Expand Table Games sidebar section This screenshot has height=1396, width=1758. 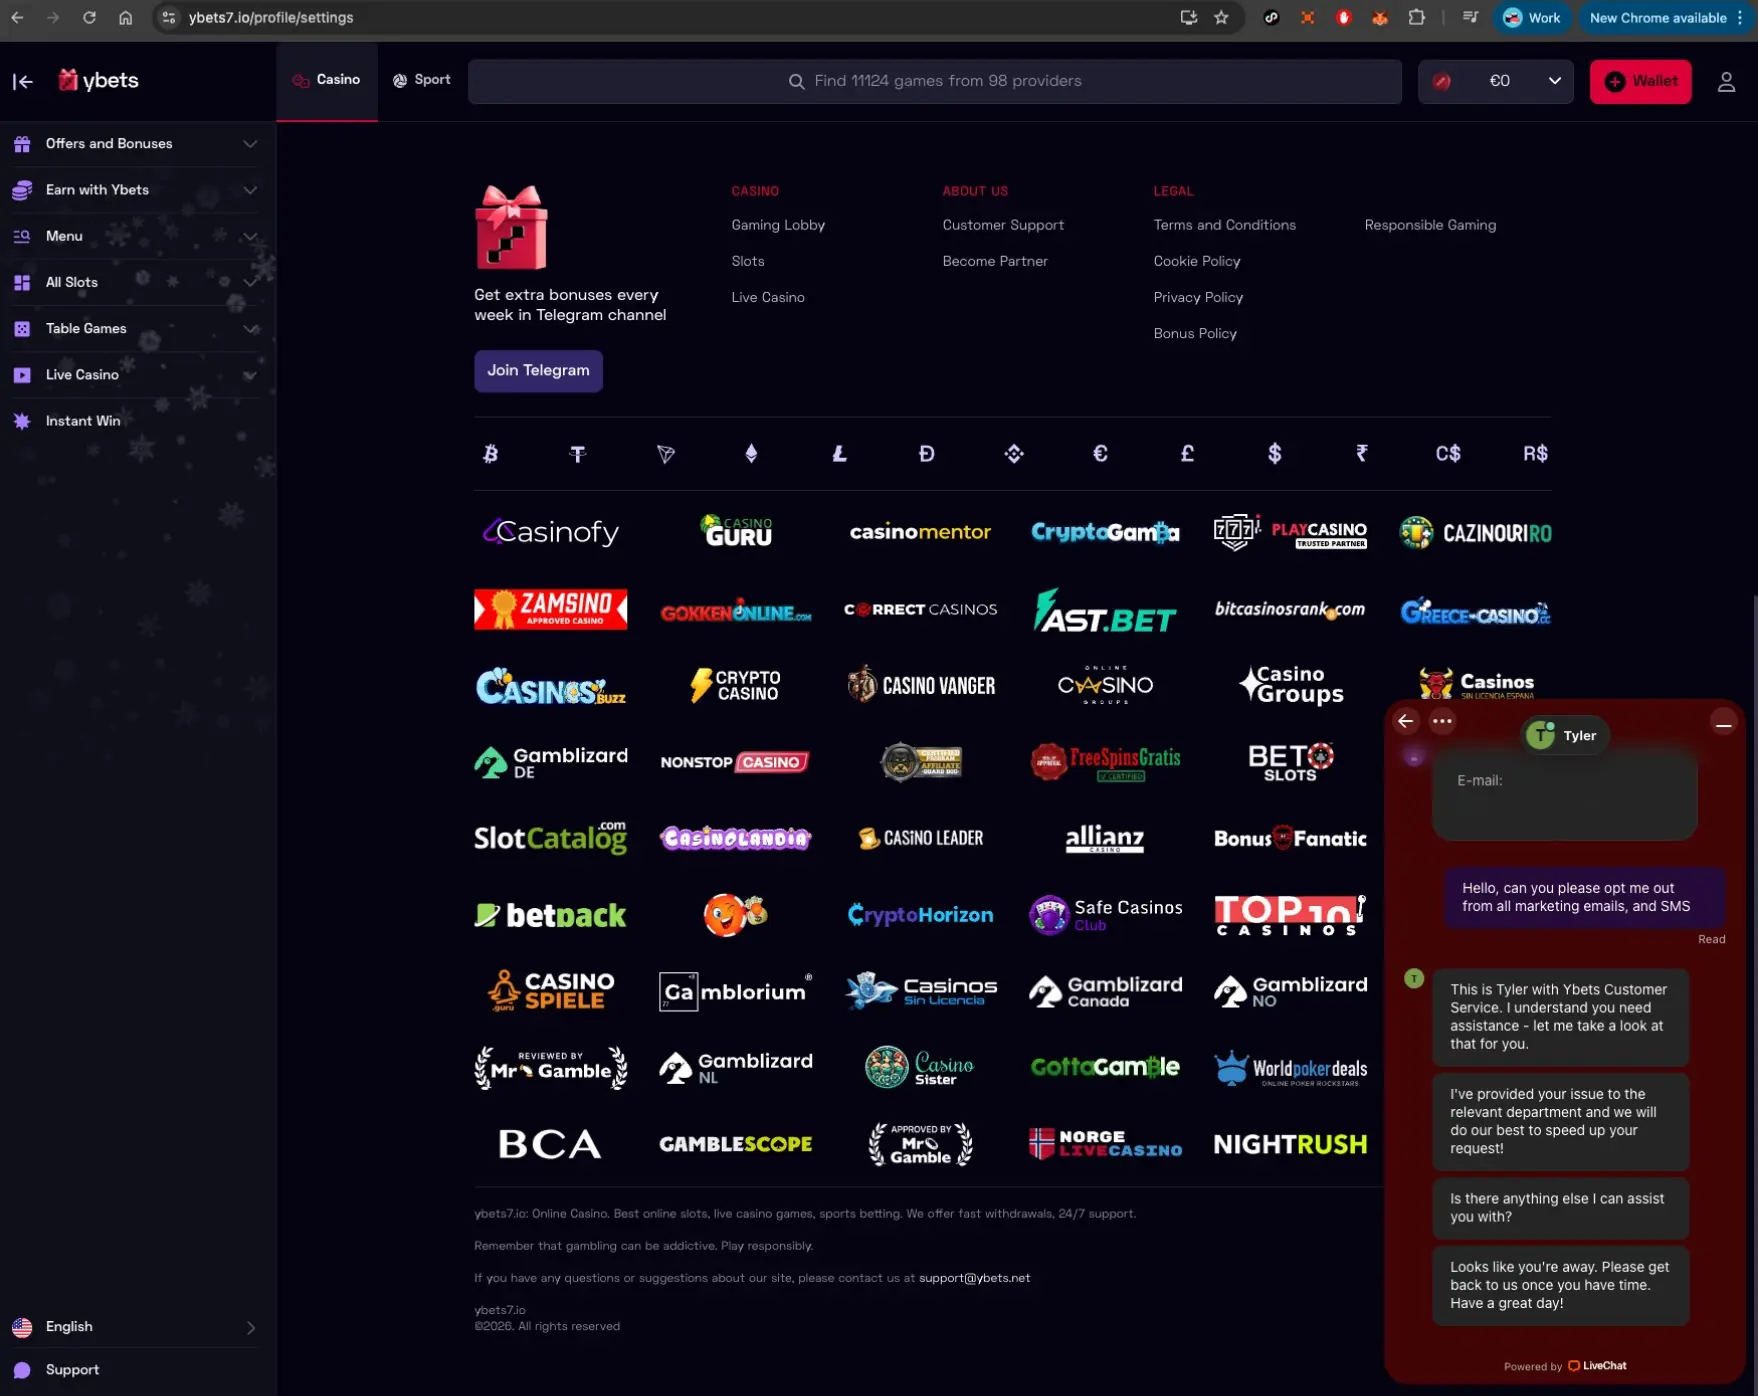pos(136,328)
